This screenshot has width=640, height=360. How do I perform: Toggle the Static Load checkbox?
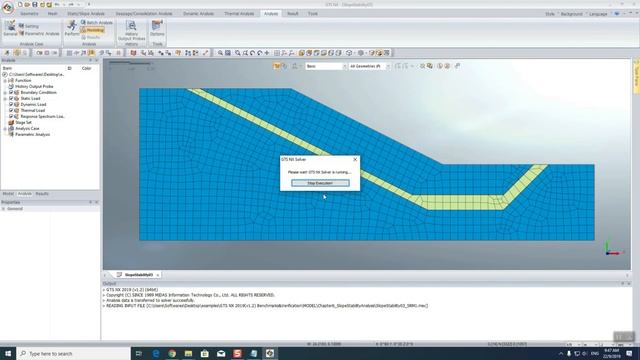pos(11,98)
